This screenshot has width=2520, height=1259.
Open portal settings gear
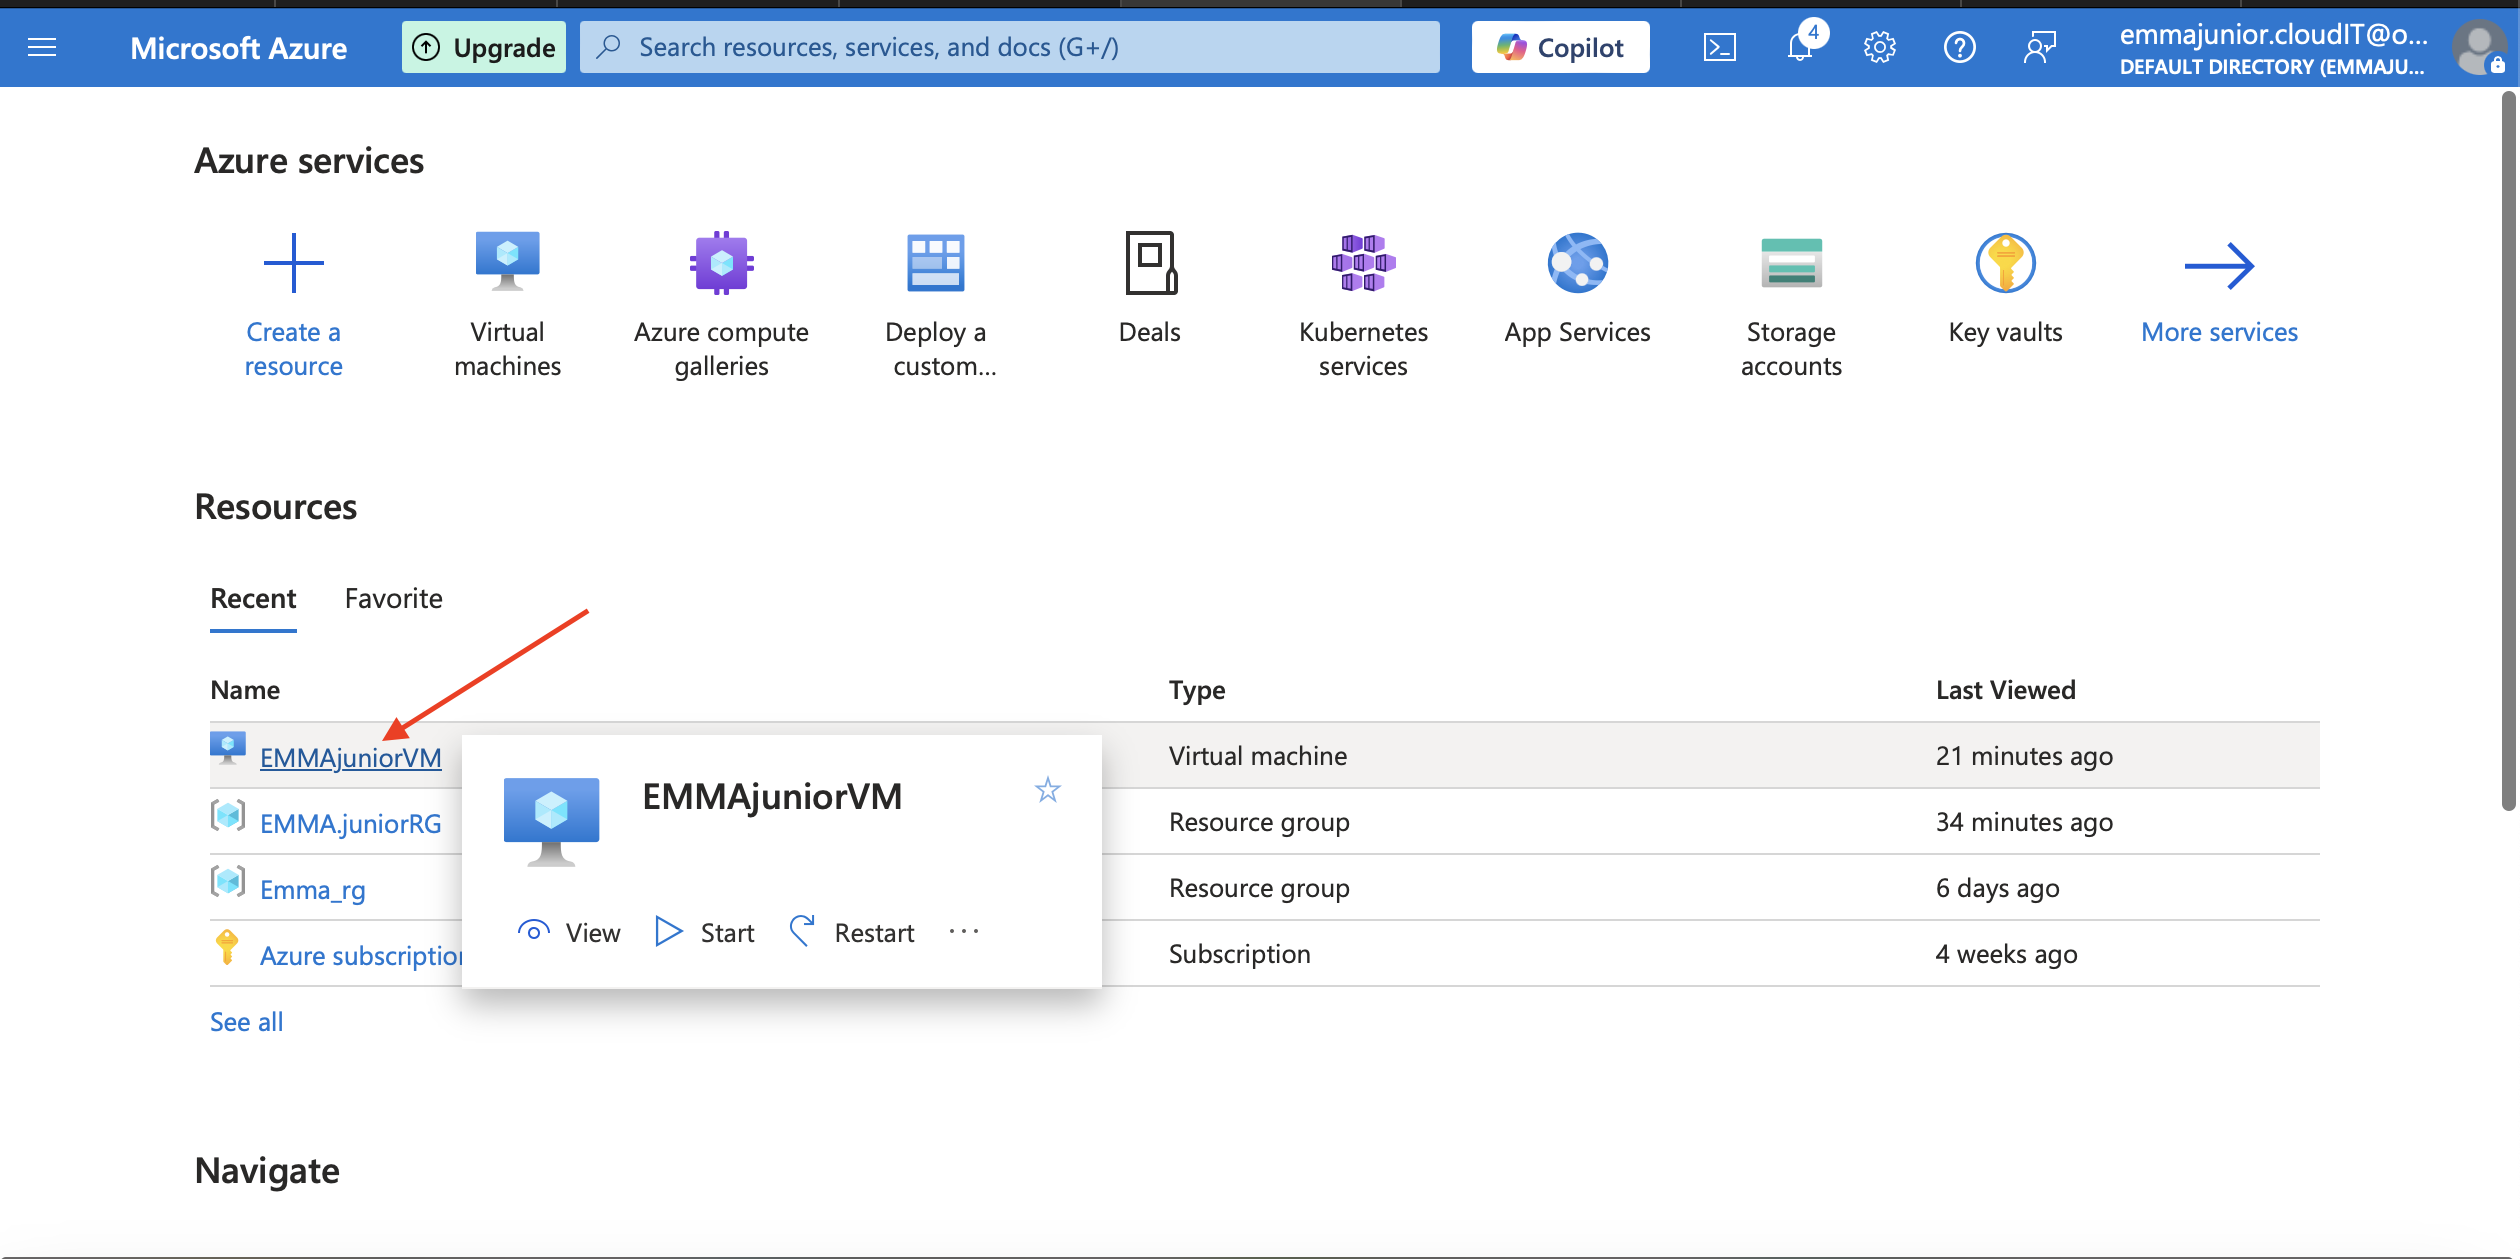pyautogui.click(x=1880, y=47)
